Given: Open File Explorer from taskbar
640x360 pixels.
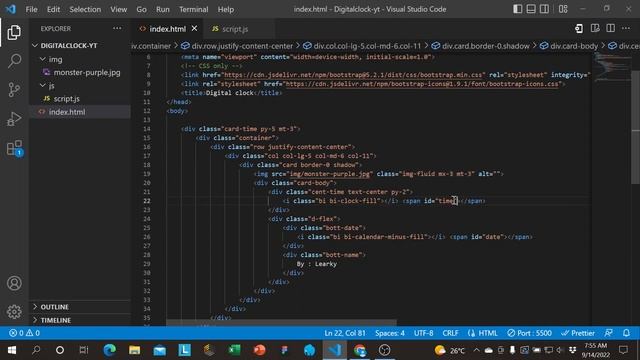Looking at the screenshot, I should (135, 350).
